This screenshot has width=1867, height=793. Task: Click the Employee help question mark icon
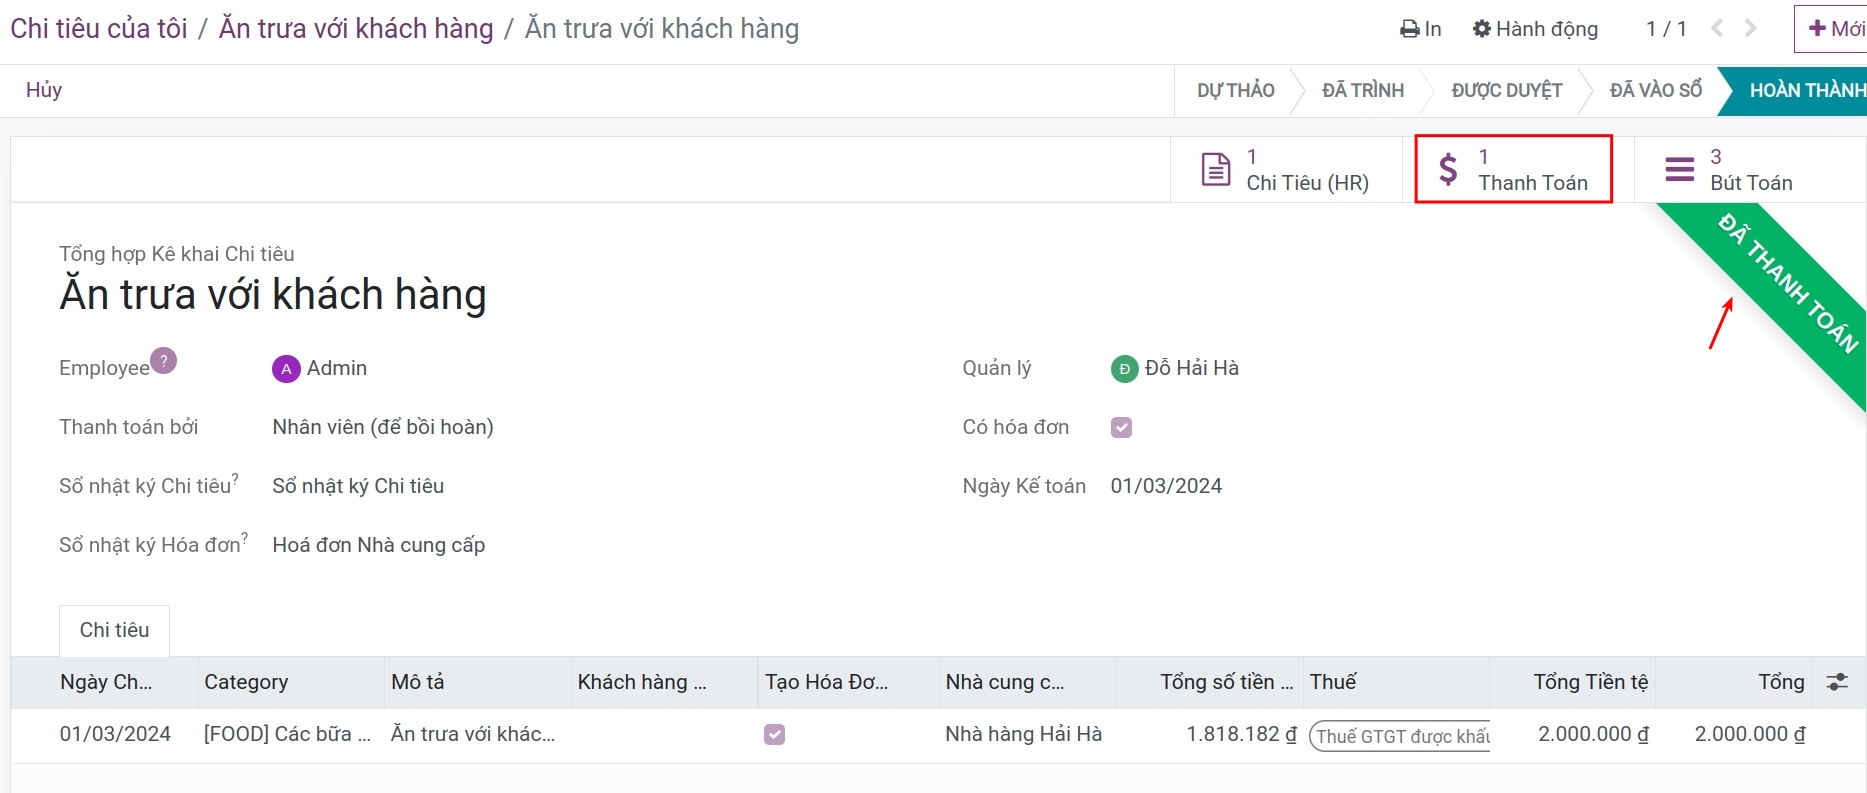point(164,360)
